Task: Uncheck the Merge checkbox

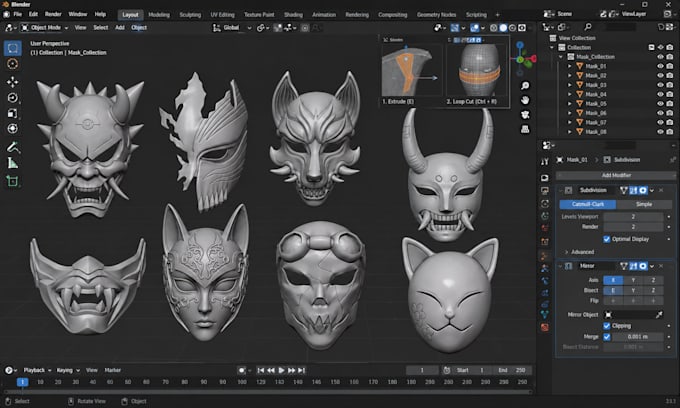Action: 607,337
